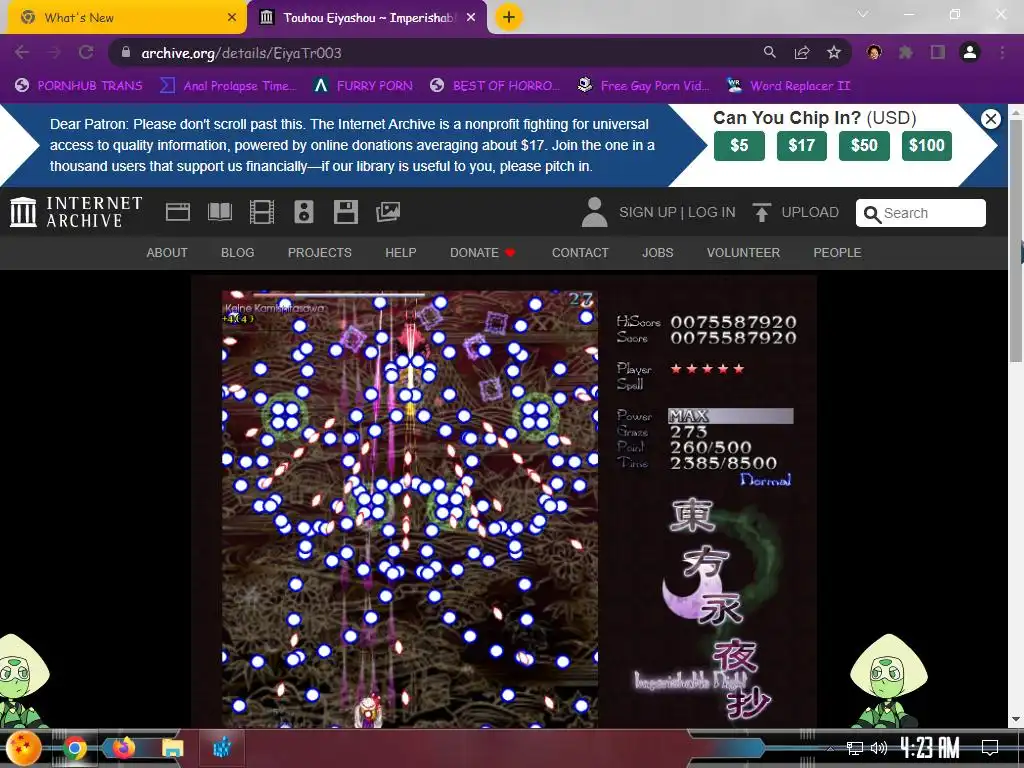Open the Word Replacer II bookmark

(x=789, y=86)
